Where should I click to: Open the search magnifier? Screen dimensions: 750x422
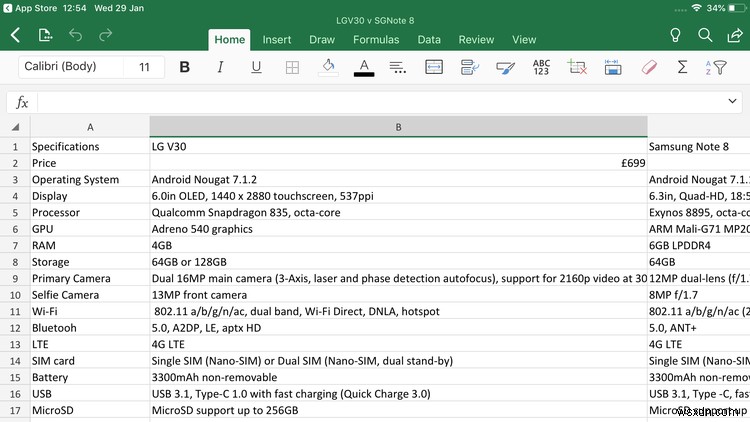pyautogui.click(x=705, y=35)
